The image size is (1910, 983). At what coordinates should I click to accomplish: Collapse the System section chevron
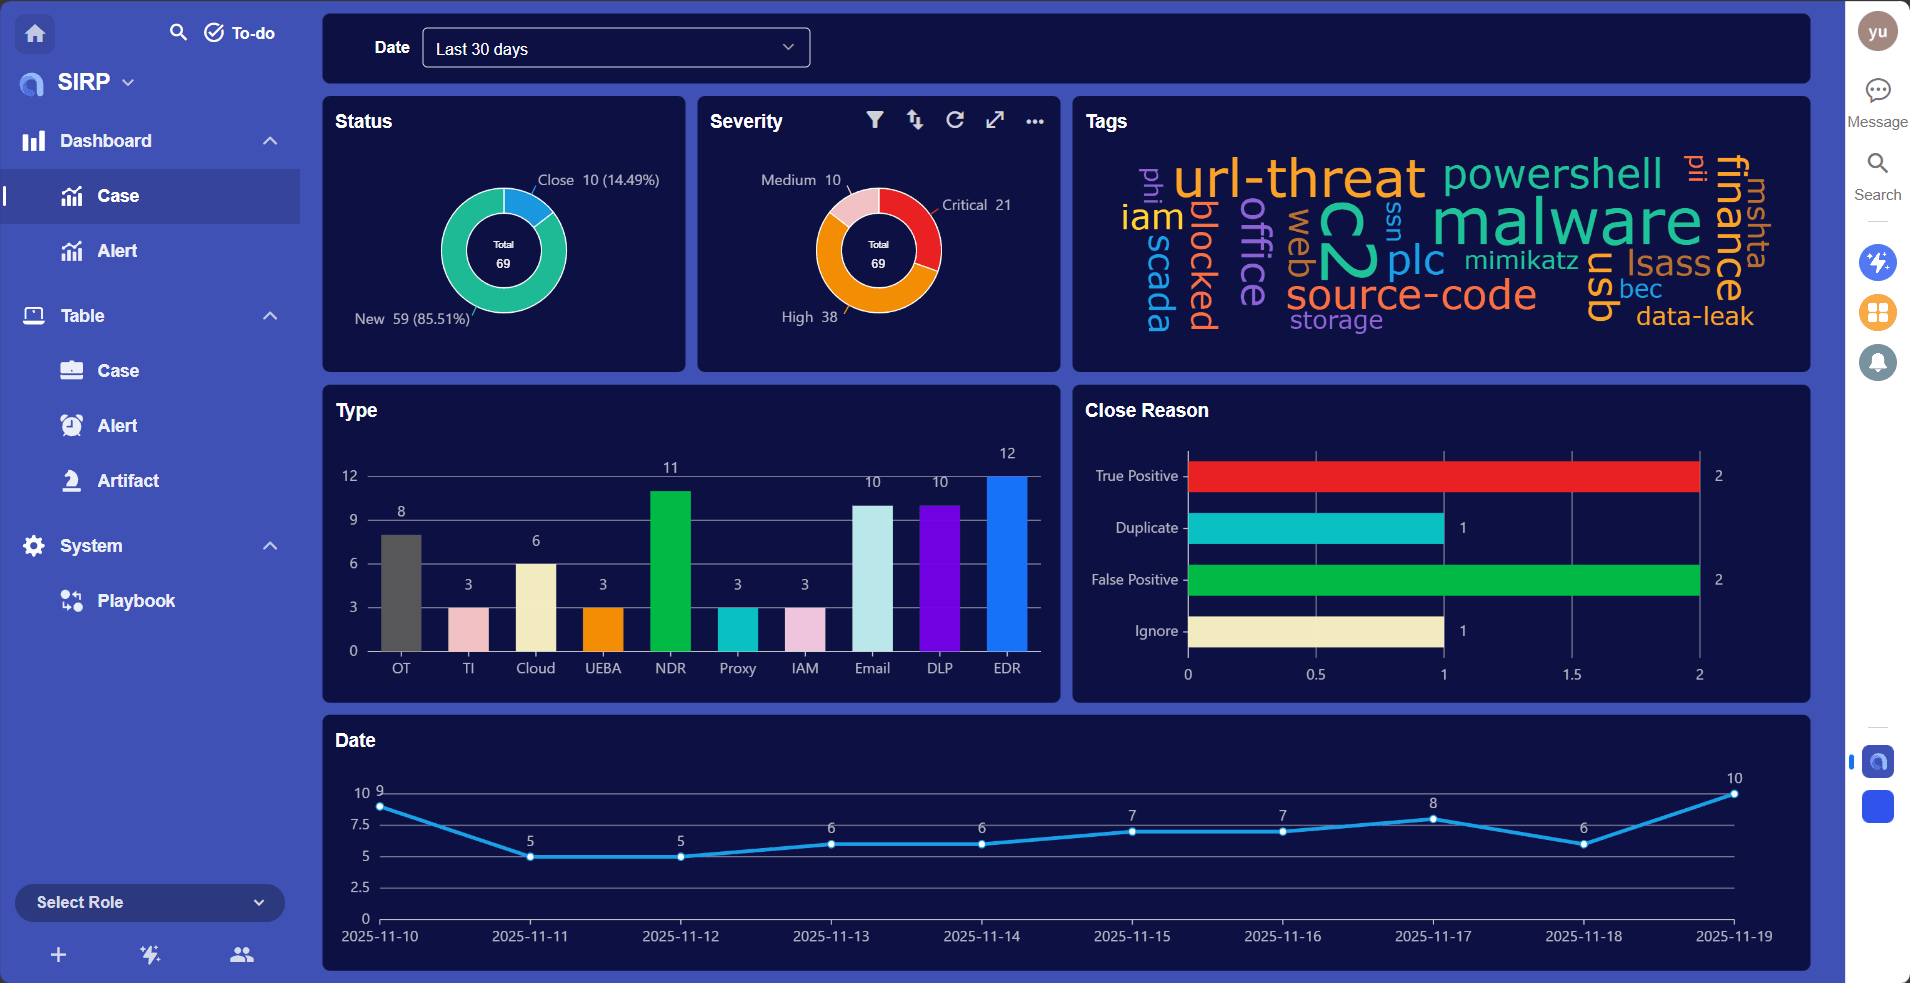(x=270, y=546)
